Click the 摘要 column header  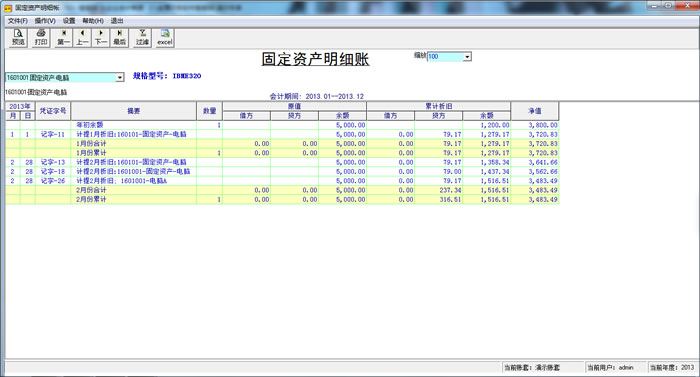click(133, 111)
